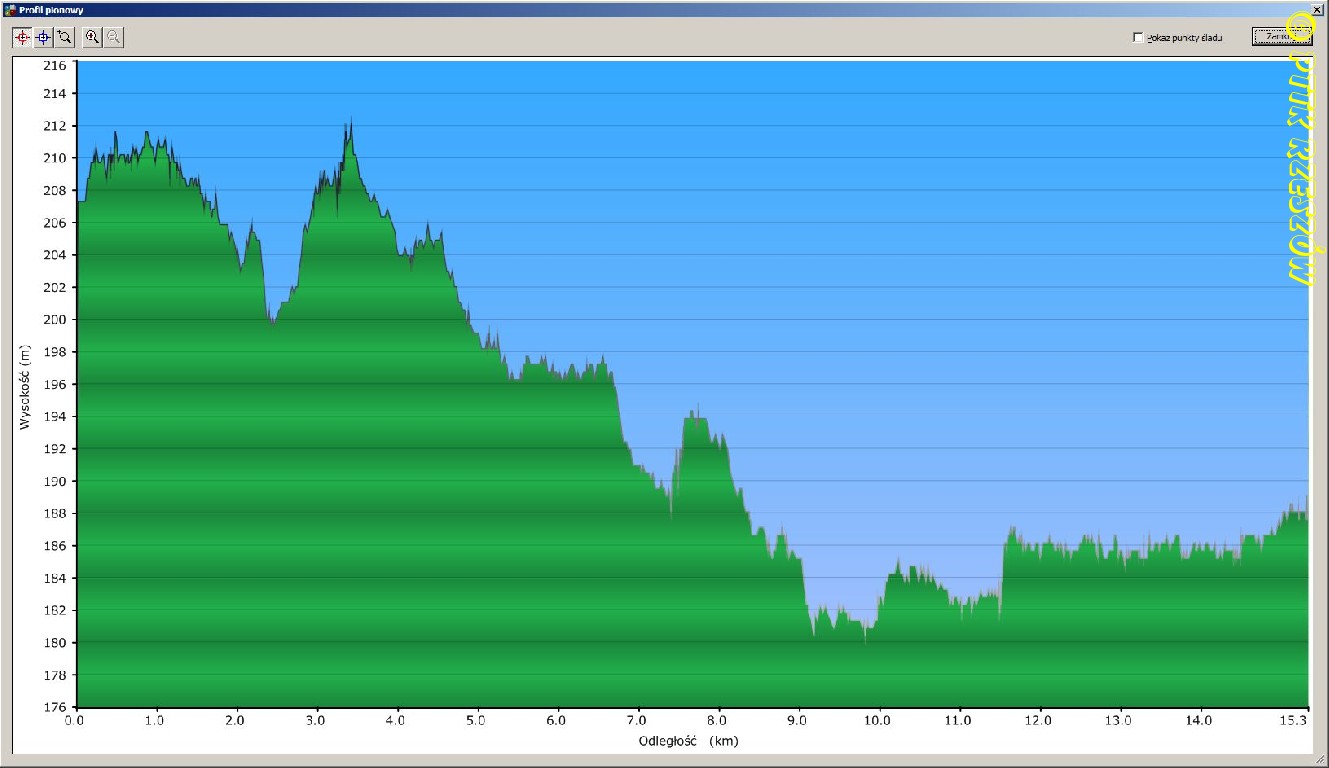Close the Profil pionowy window with X
Screen dimensions: 1329x768
(1316, 9)
